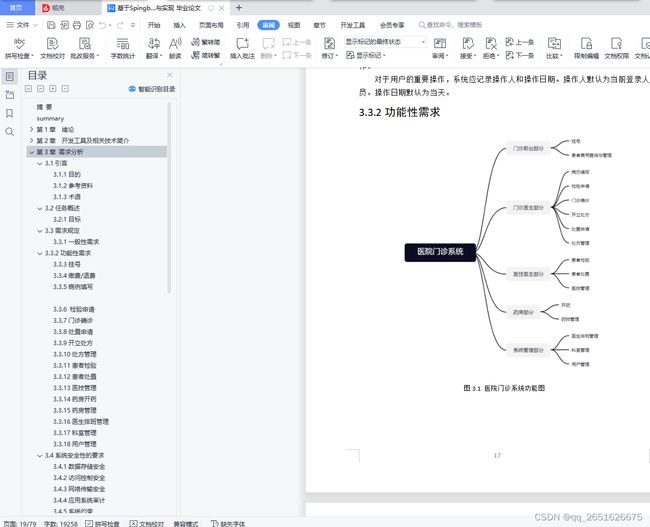This screenshot has height=527, width=650.
Task: Click the navigation pane vertical scrollbar
Action: [169, 198]
